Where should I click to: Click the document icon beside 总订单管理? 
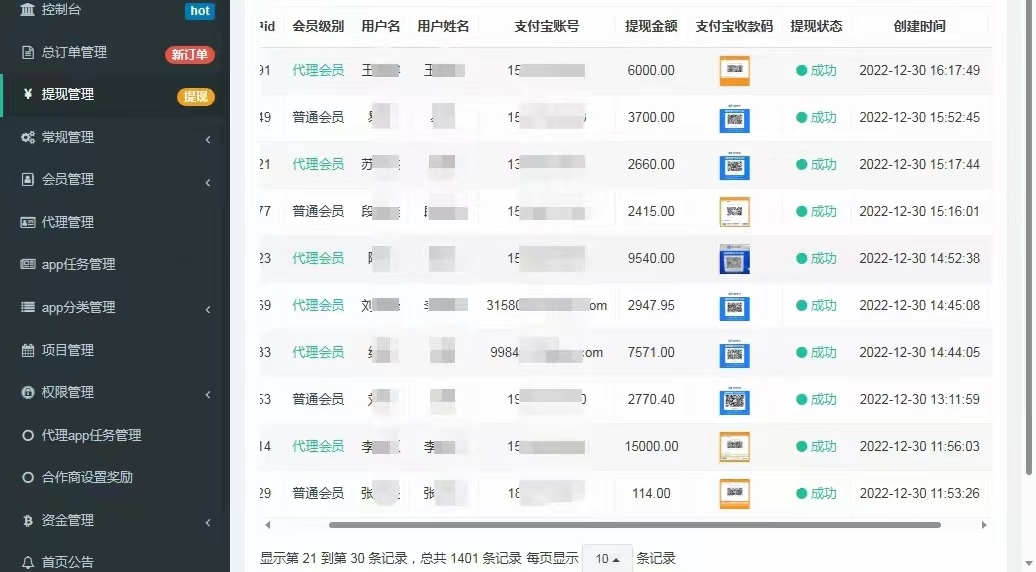click(x=27, y=52)
